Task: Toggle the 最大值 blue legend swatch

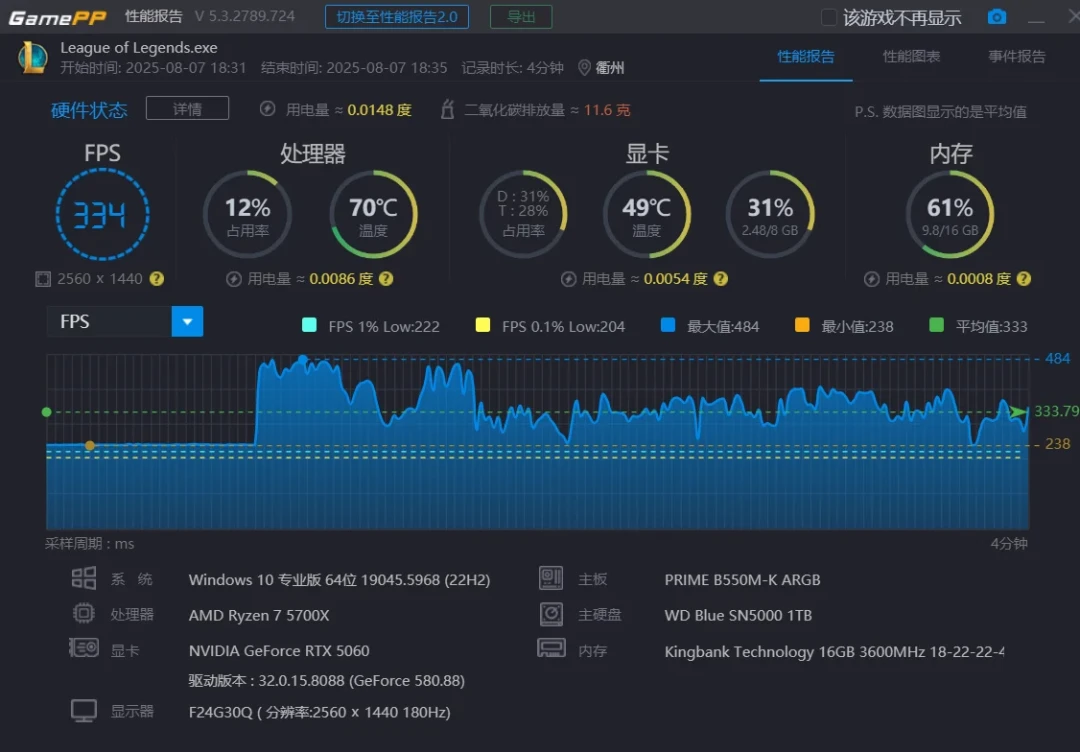Action: [667, 325]
